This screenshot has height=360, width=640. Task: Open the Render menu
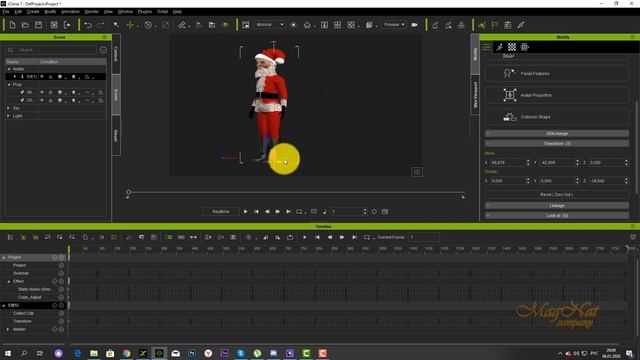[91, 12]
